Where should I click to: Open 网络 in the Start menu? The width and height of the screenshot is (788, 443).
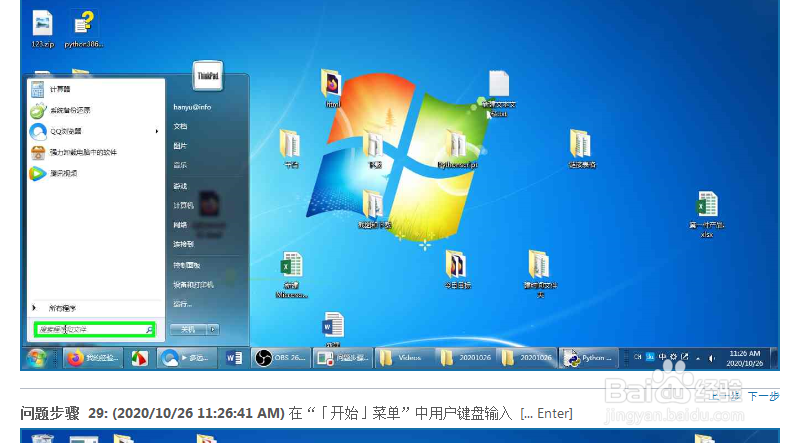(180, 225)
